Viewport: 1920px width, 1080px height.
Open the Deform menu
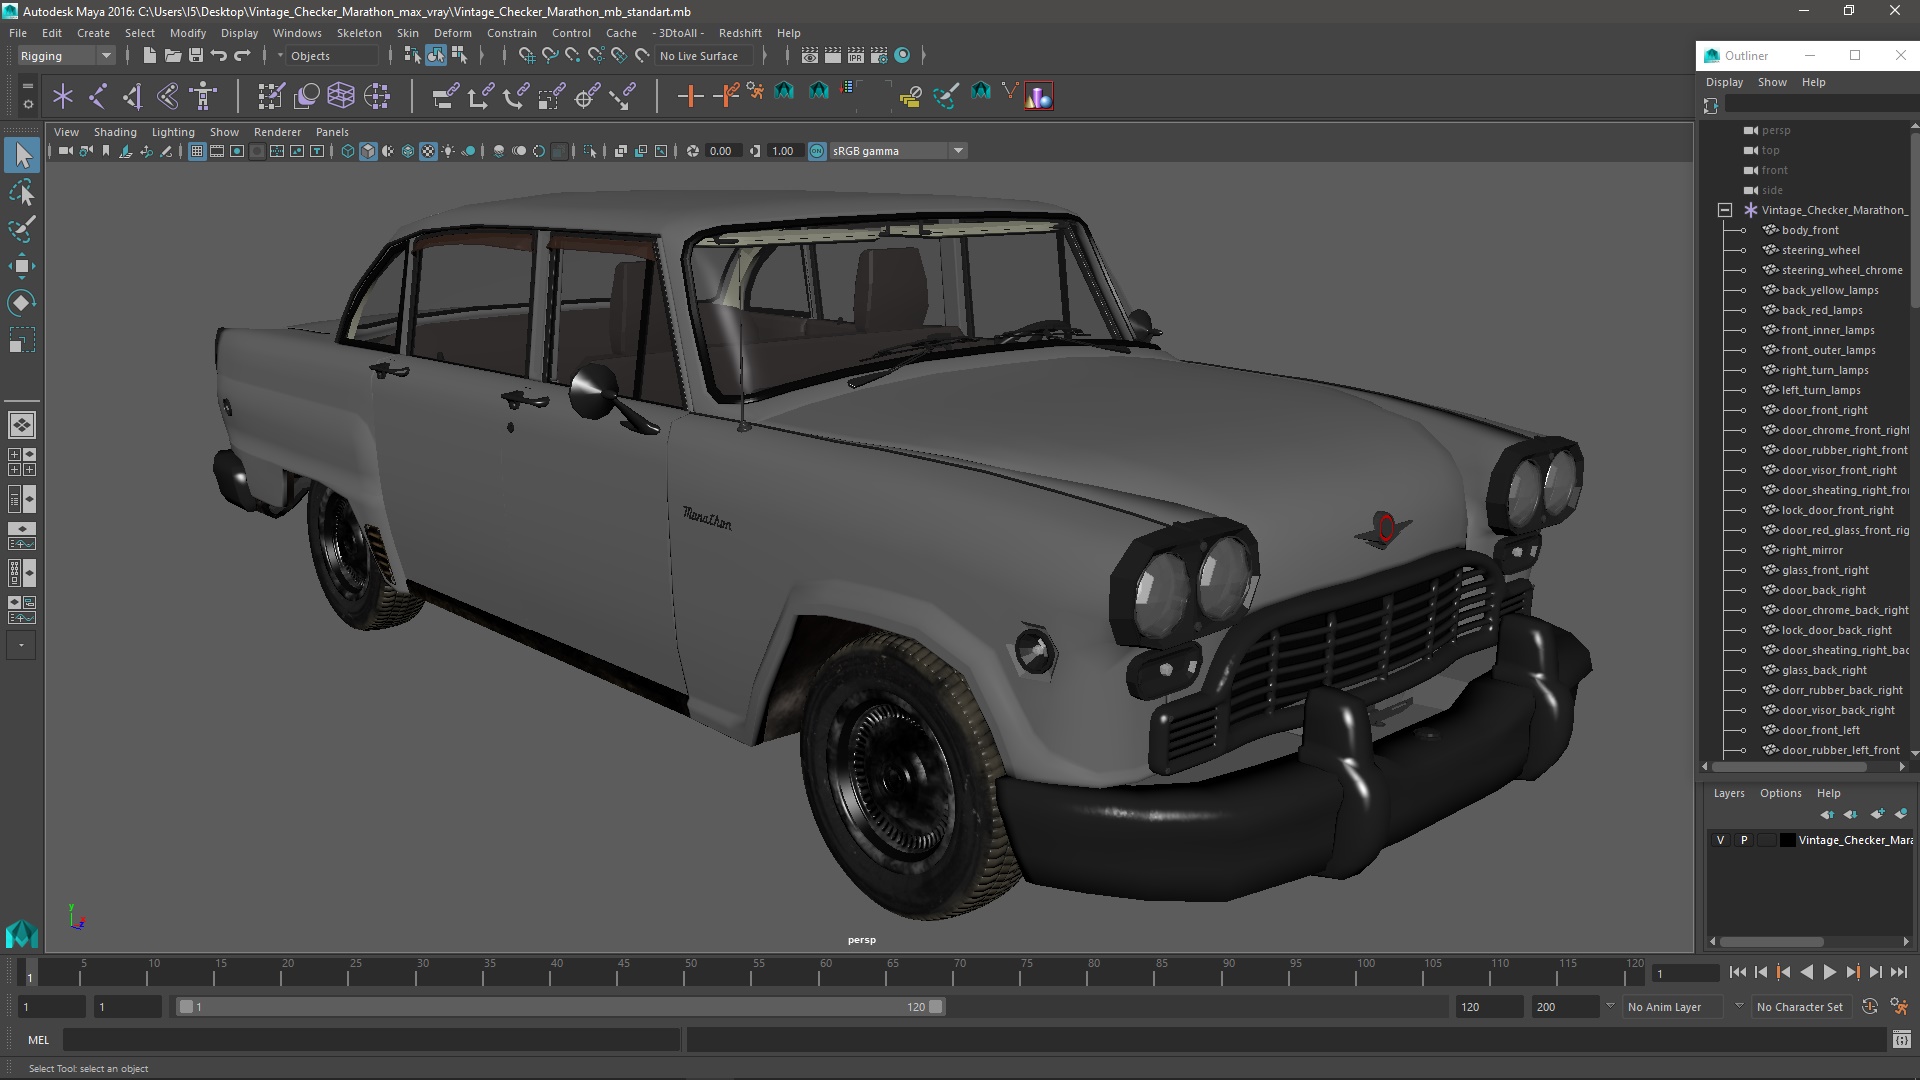tap(452, 33)
